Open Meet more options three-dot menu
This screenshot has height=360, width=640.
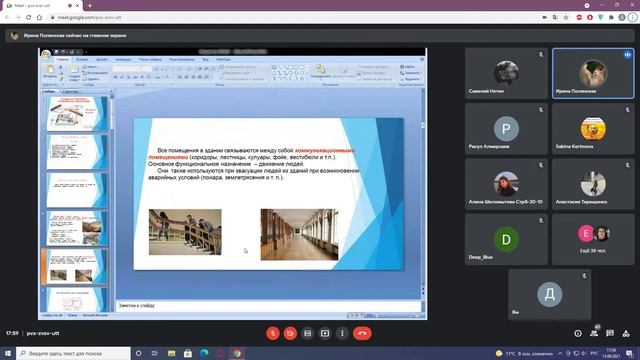pyautogui.click(x=342, y=333)
